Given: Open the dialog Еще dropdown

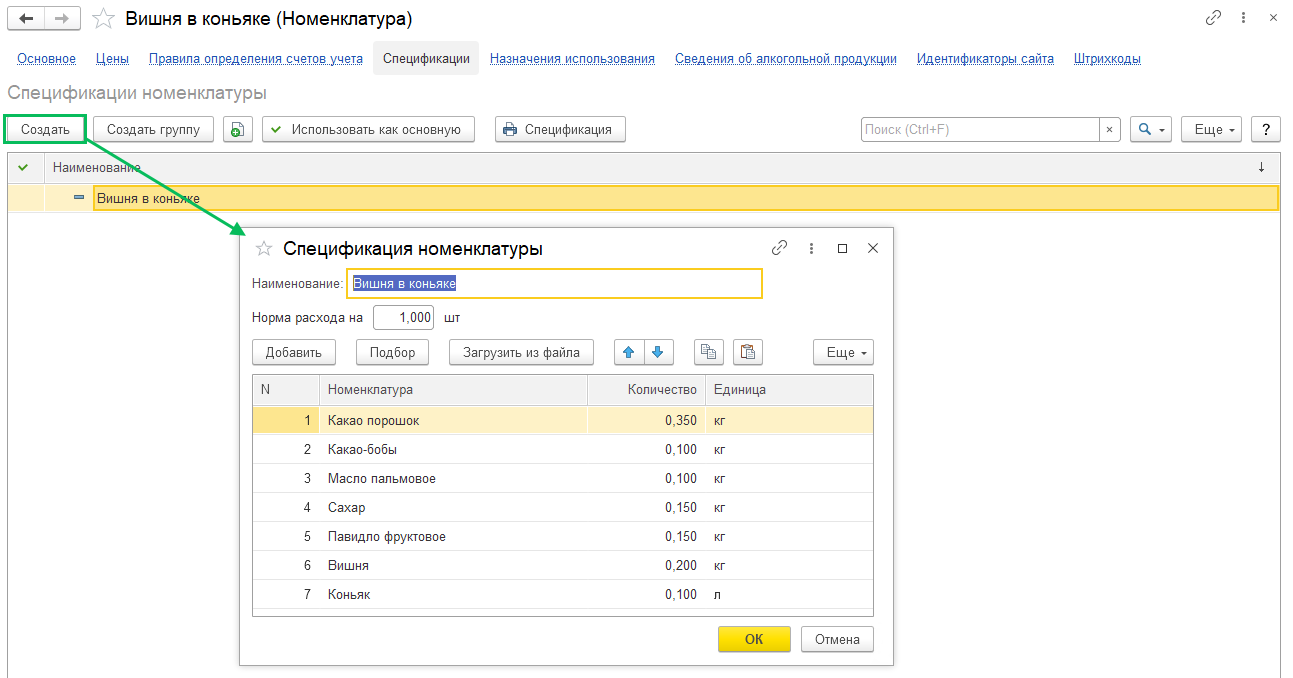Looking at the screenshot, I should point(844,352).
